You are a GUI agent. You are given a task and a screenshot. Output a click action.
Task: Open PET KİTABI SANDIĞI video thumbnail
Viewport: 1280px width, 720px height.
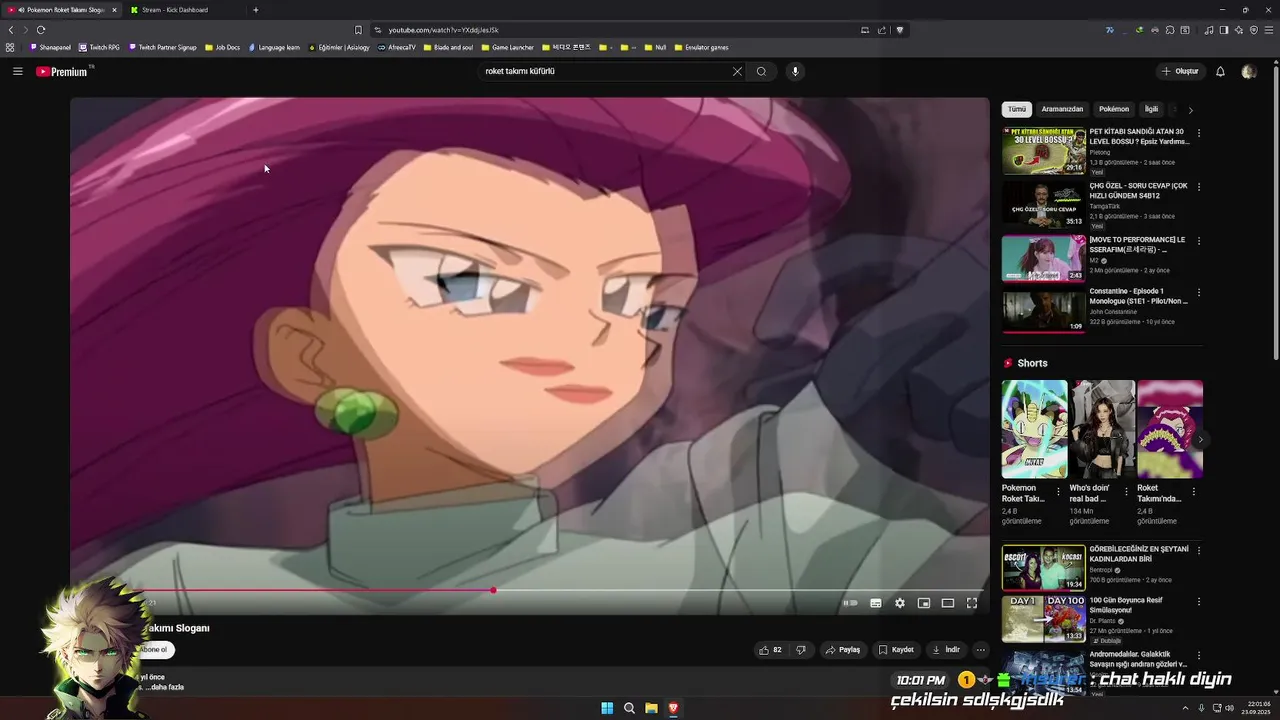(1044, 151)
